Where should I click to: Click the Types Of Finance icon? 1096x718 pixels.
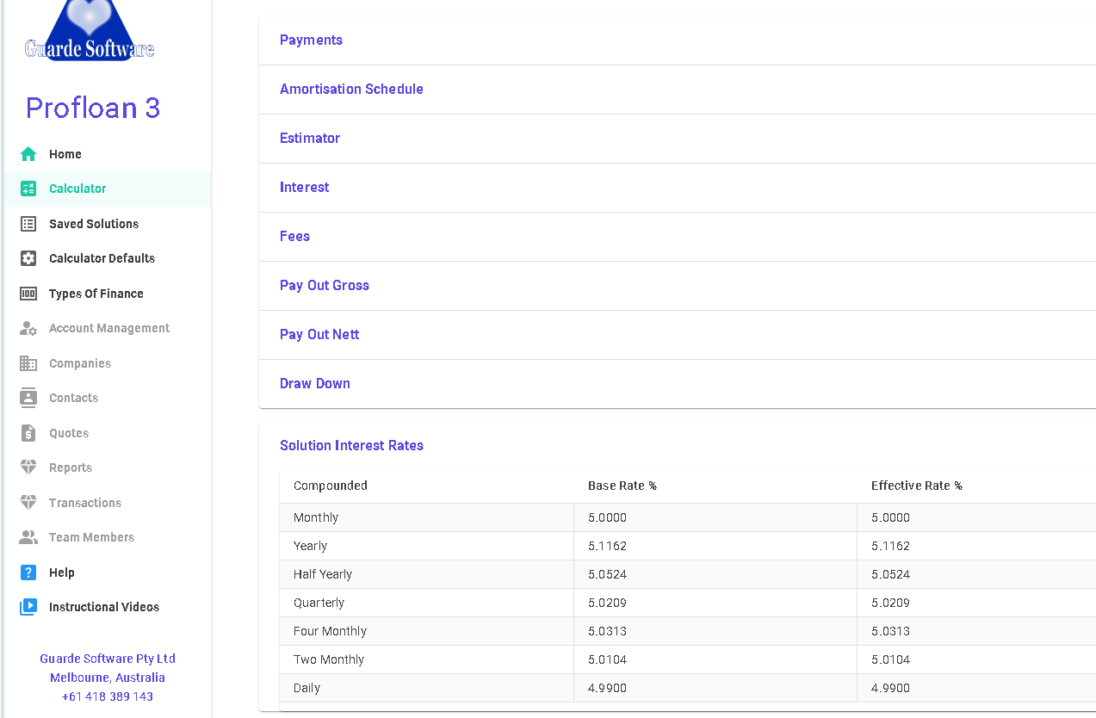pyautogui.click(x=28, y=294)
